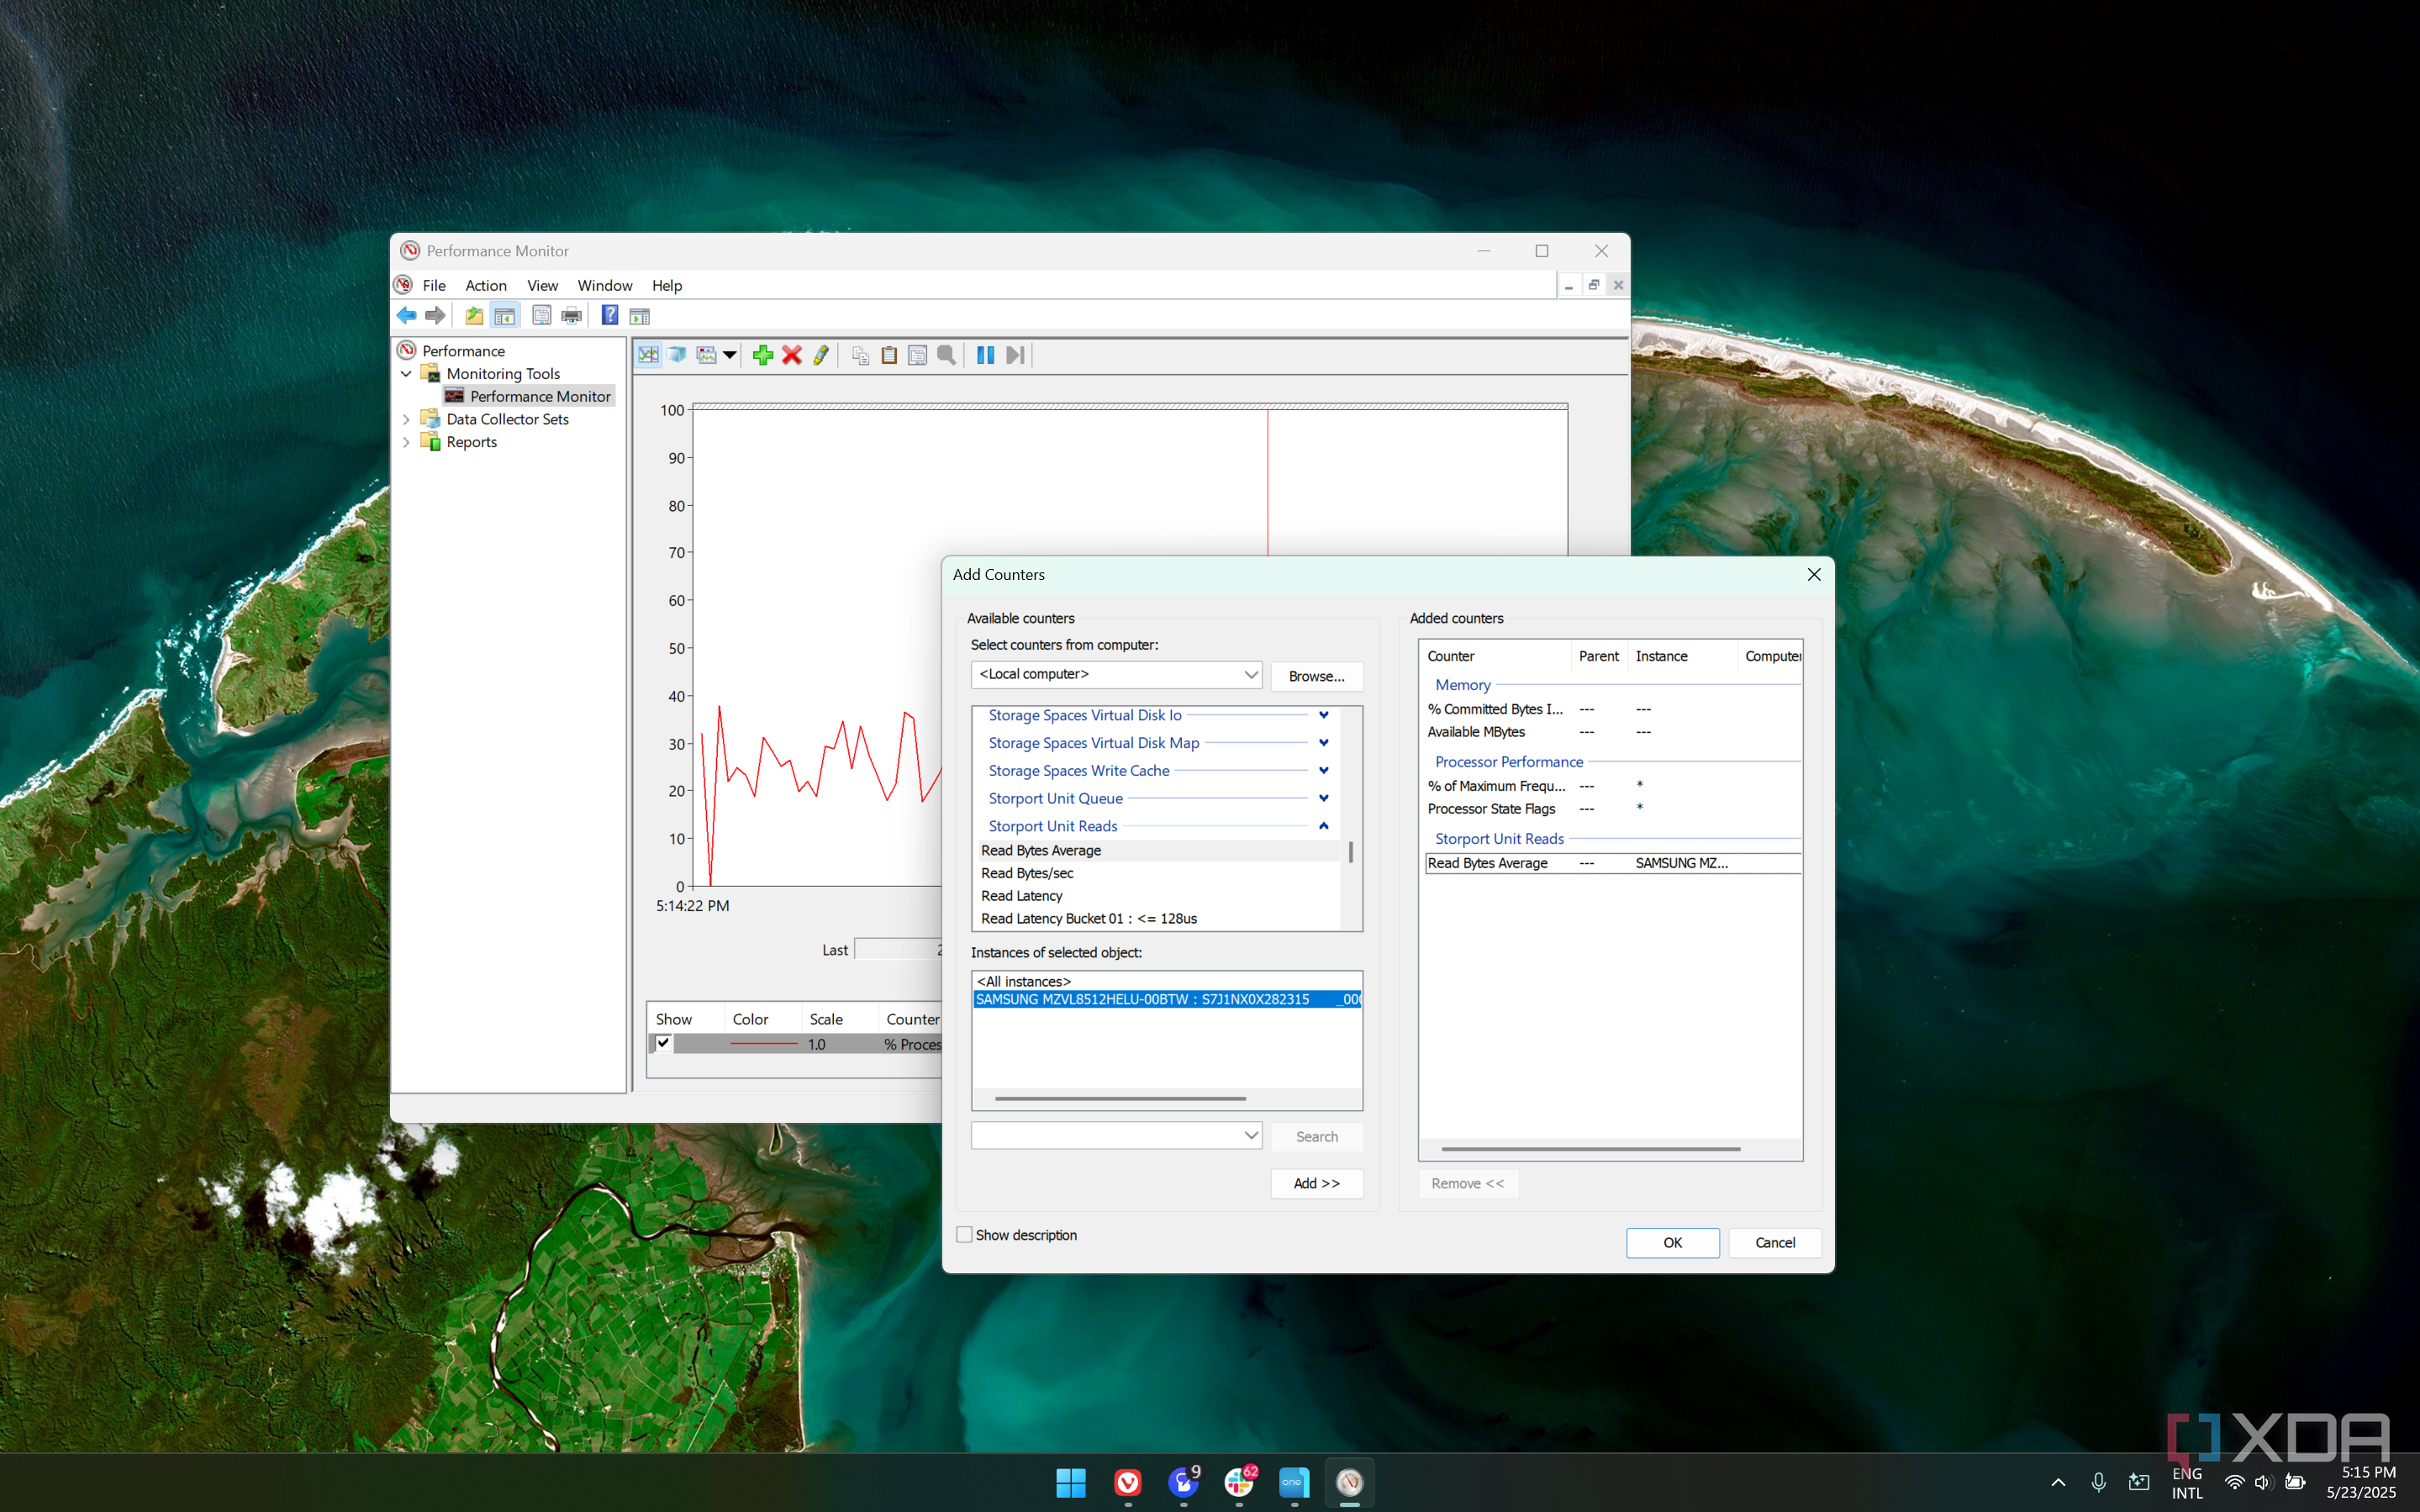Open the Action menu
This screenshot has width=2420, height=1512.
tap(485, 286)
